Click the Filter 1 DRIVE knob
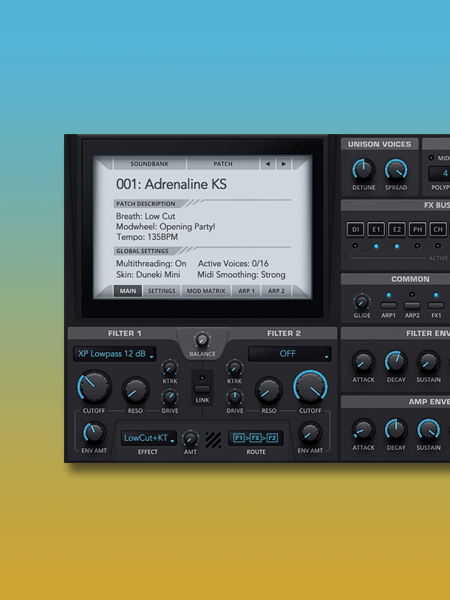Image resolution: width=450 pixels, height=600 pixels. pos(170,397)
